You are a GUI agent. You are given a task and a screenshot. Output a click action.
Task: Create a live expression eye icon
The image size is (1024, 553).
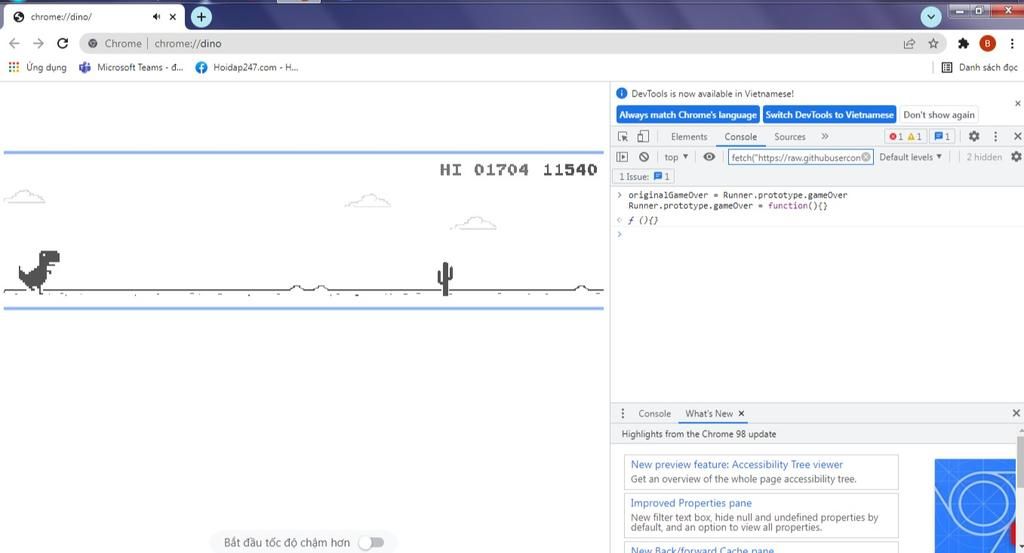[709, 157]
